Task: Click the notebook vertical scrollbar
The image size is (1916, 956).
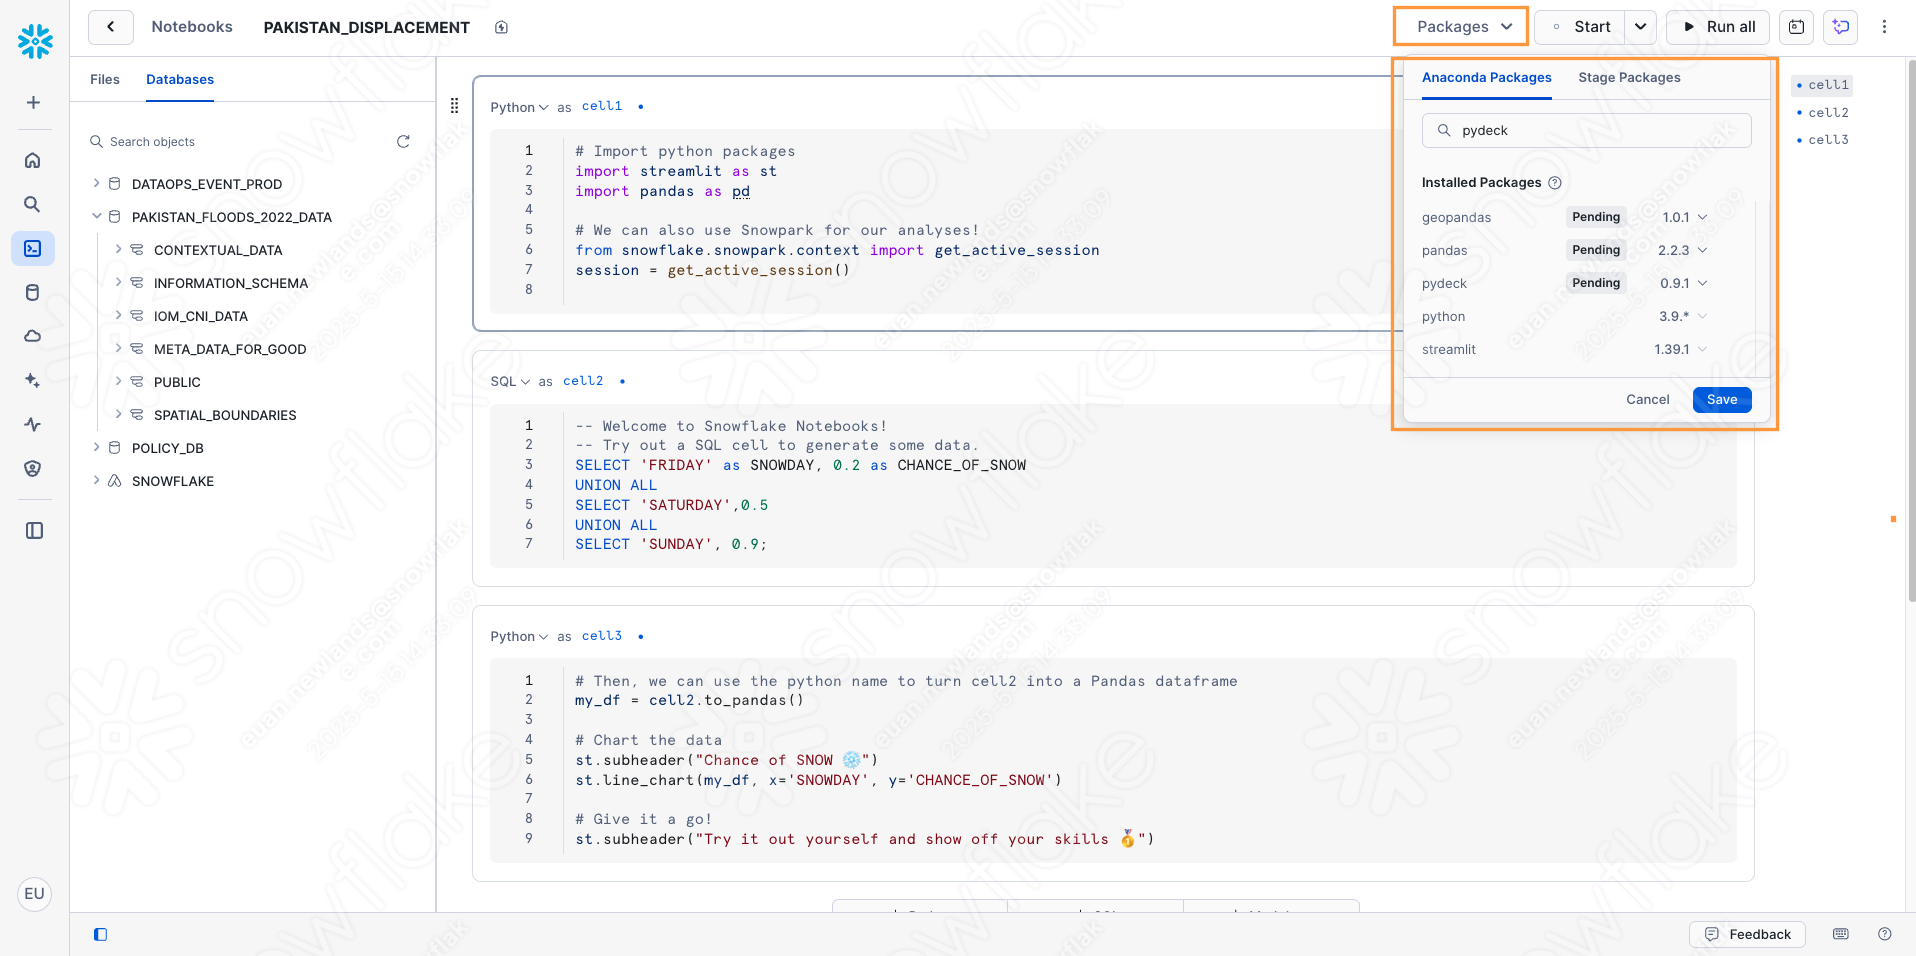Action: tap(1910, 330)
